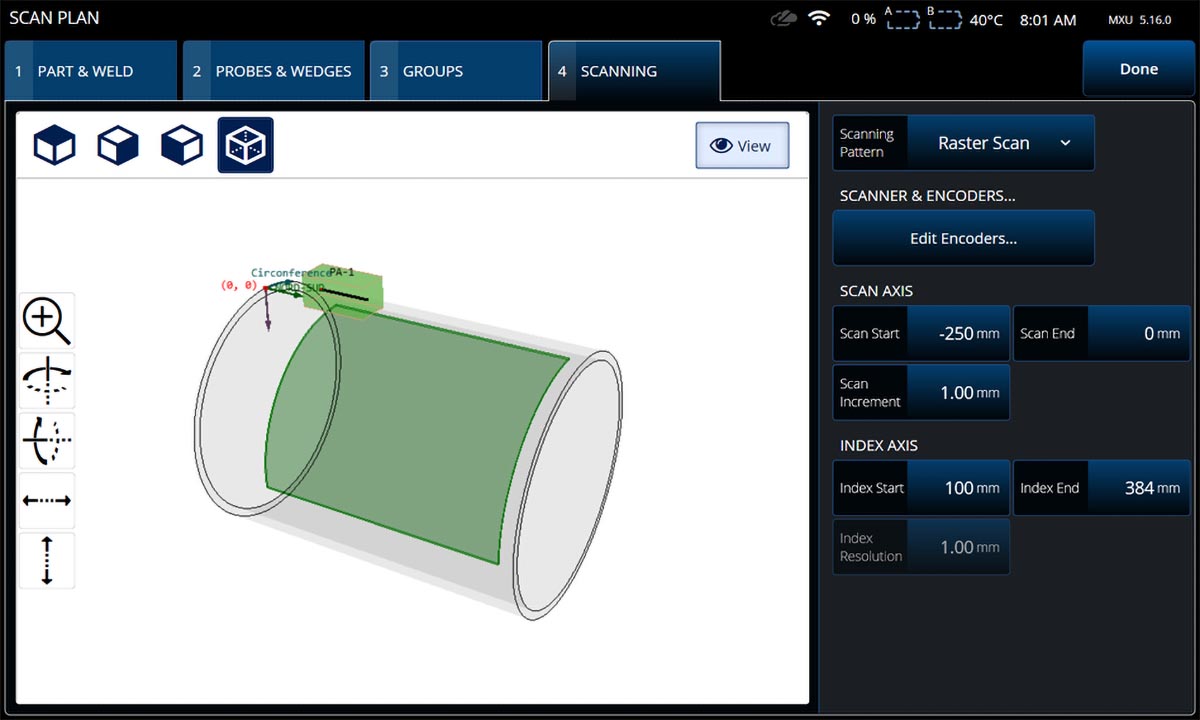Select the Scan Start value field

coord(957,334)
